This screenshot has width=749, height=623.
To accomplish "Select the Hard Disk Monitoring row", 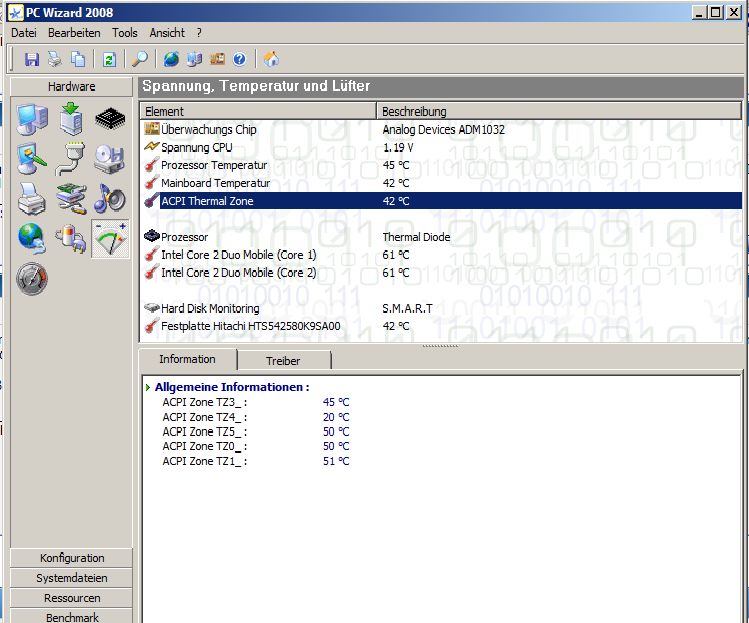I will coord(441,309).
